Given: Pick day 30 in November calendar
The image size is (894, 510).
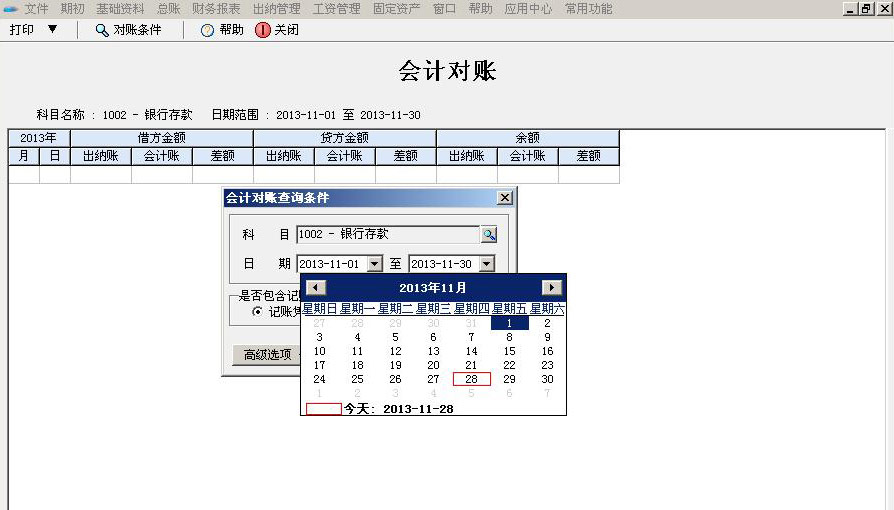Looking at the screenshot, I should click(x=547, y=379).
